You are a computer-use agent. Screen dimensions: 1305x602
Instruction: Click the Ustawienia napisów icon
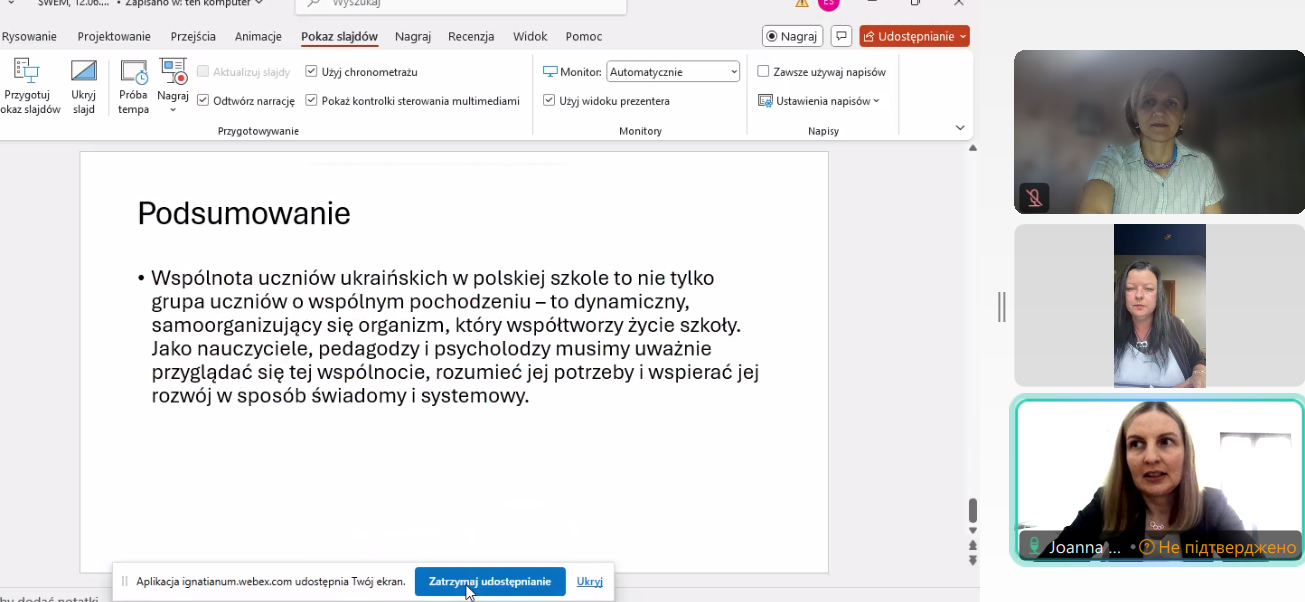point(765,101)
